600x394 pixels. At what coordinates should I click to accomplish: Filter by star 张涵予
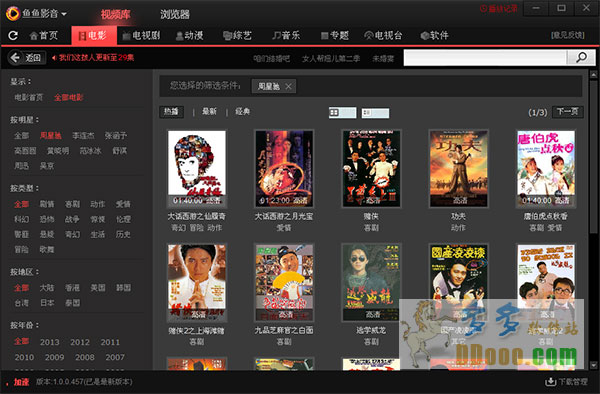click(116, 136)
